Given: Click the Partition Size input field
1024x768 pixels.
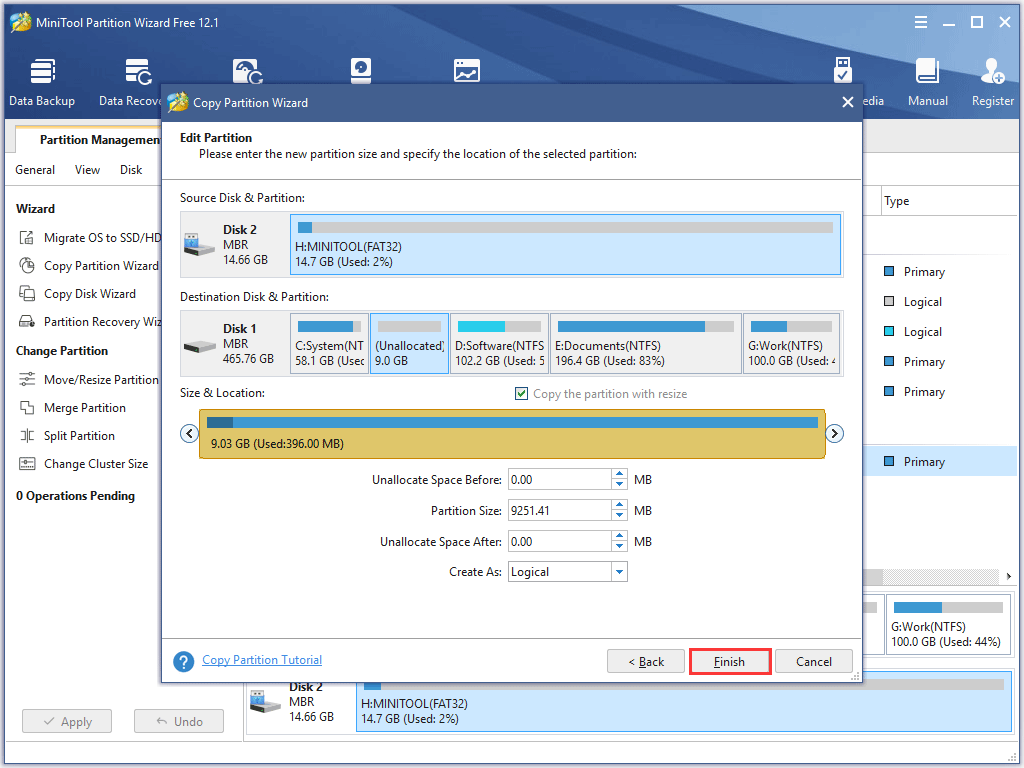Looking at the screenshot, I should click(x=560, y=511).
